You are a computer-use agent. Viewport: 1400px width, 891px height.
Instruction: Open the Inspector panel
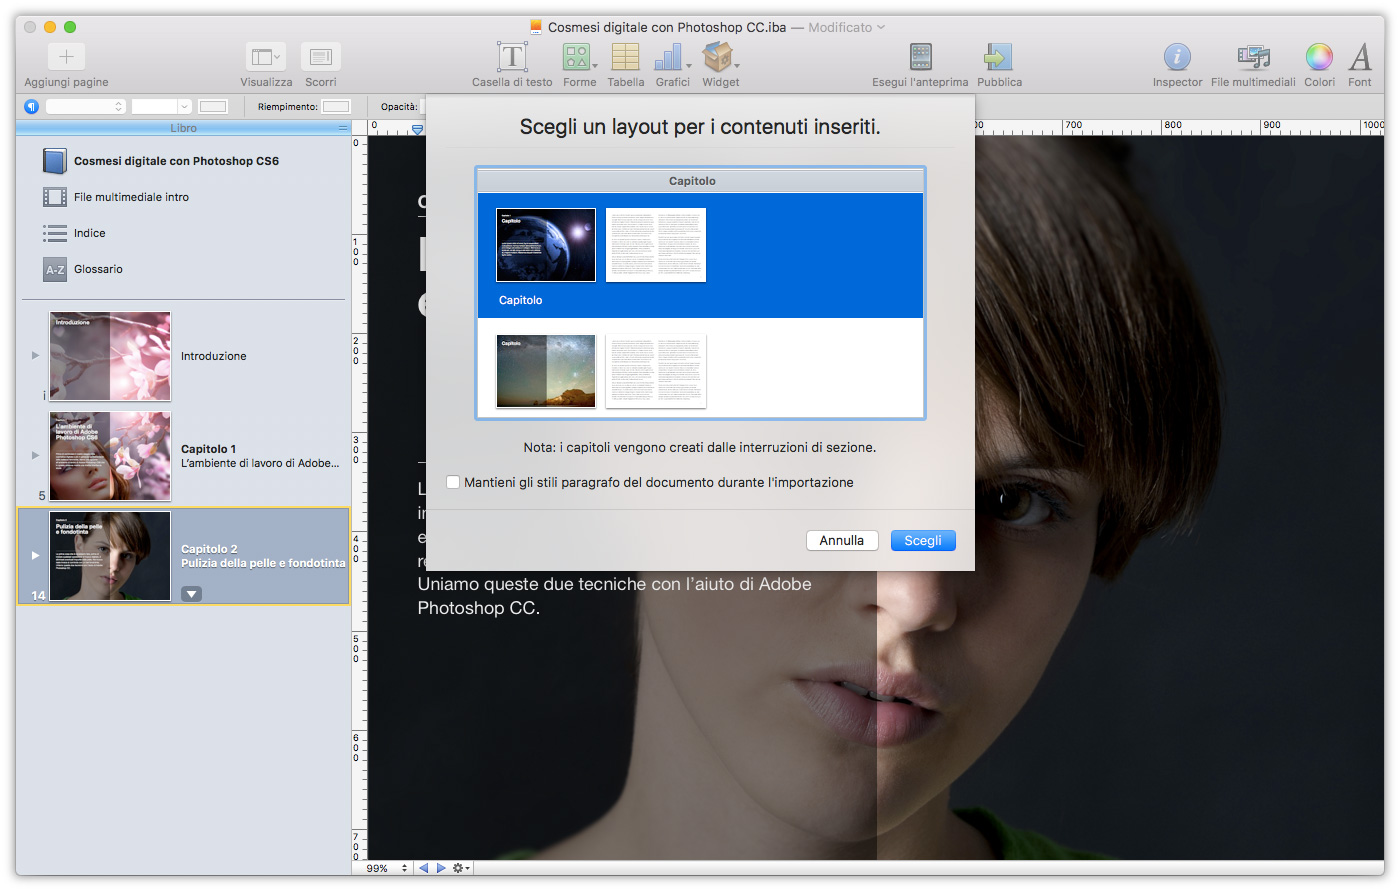pos(1177,57)
